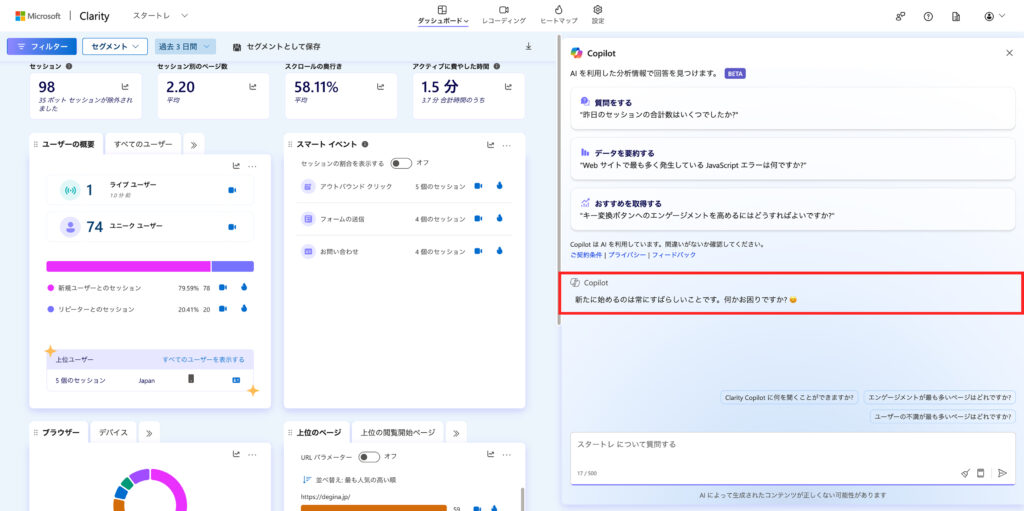Screen dimensions: 1024x511
Task: Close the Copilot panel
Action: click(x=1008, y=53)
